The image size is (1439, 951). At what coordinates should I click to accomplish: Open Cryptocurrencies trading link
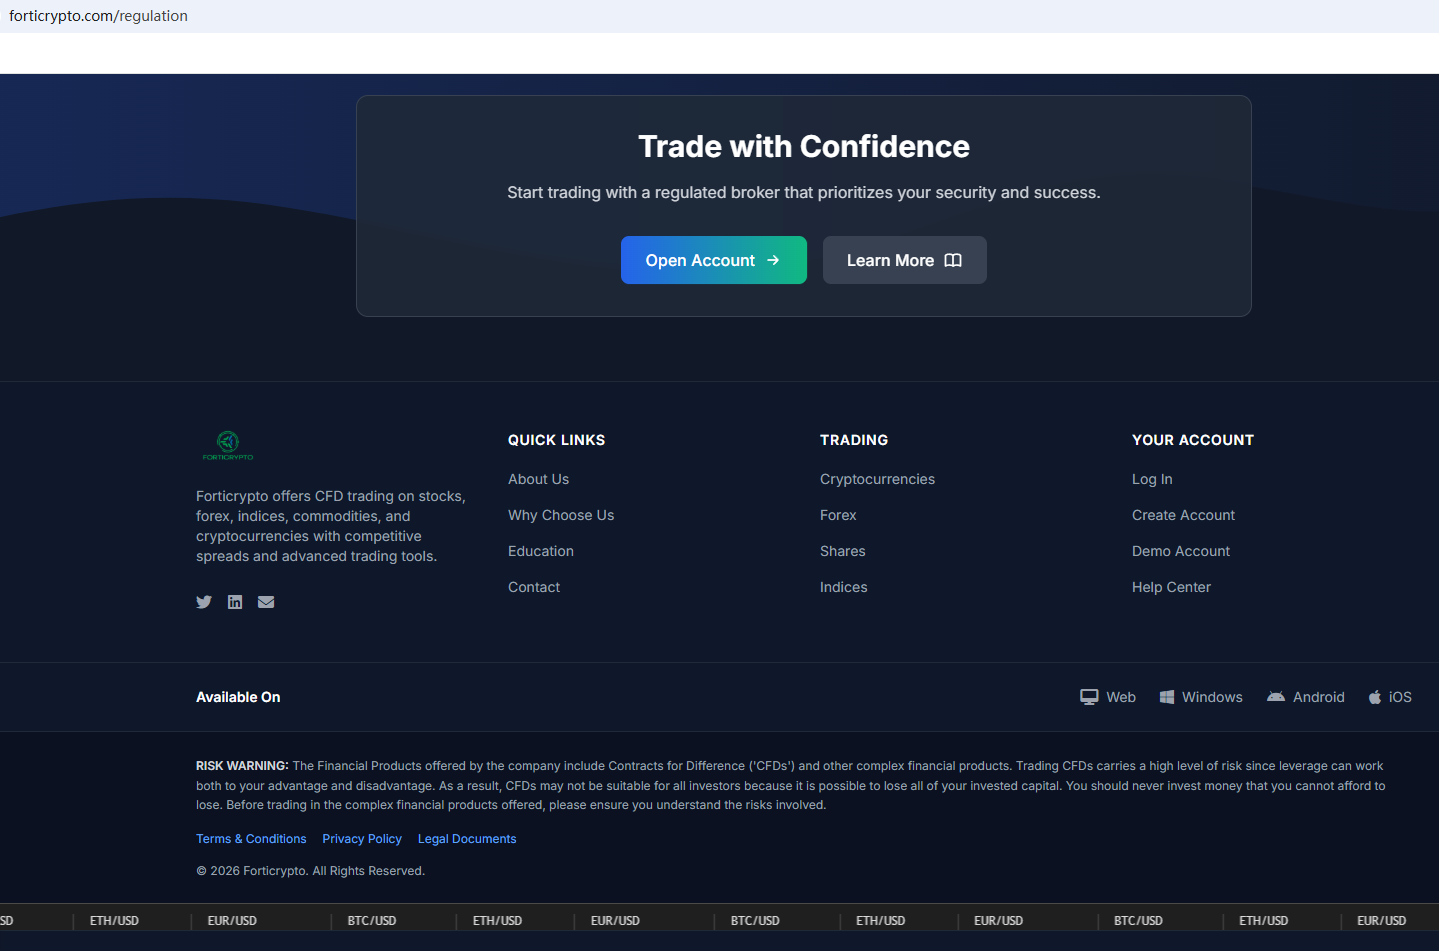coord(877,479)
